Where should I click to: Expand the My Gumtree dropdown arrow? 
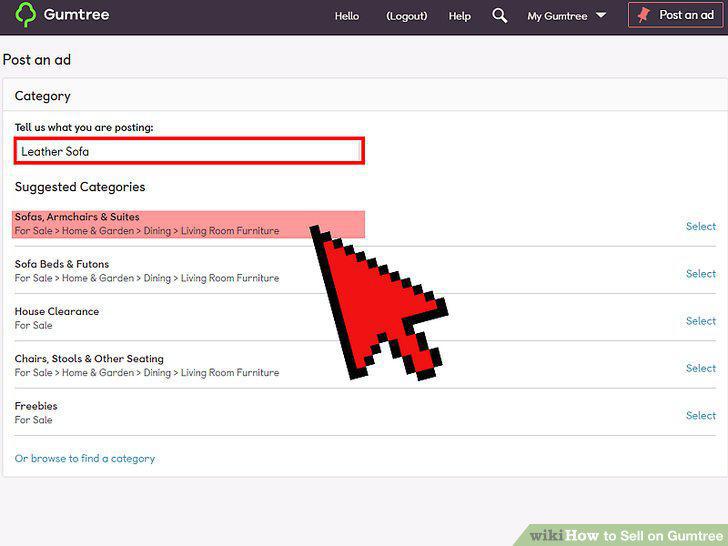point(601,15)
